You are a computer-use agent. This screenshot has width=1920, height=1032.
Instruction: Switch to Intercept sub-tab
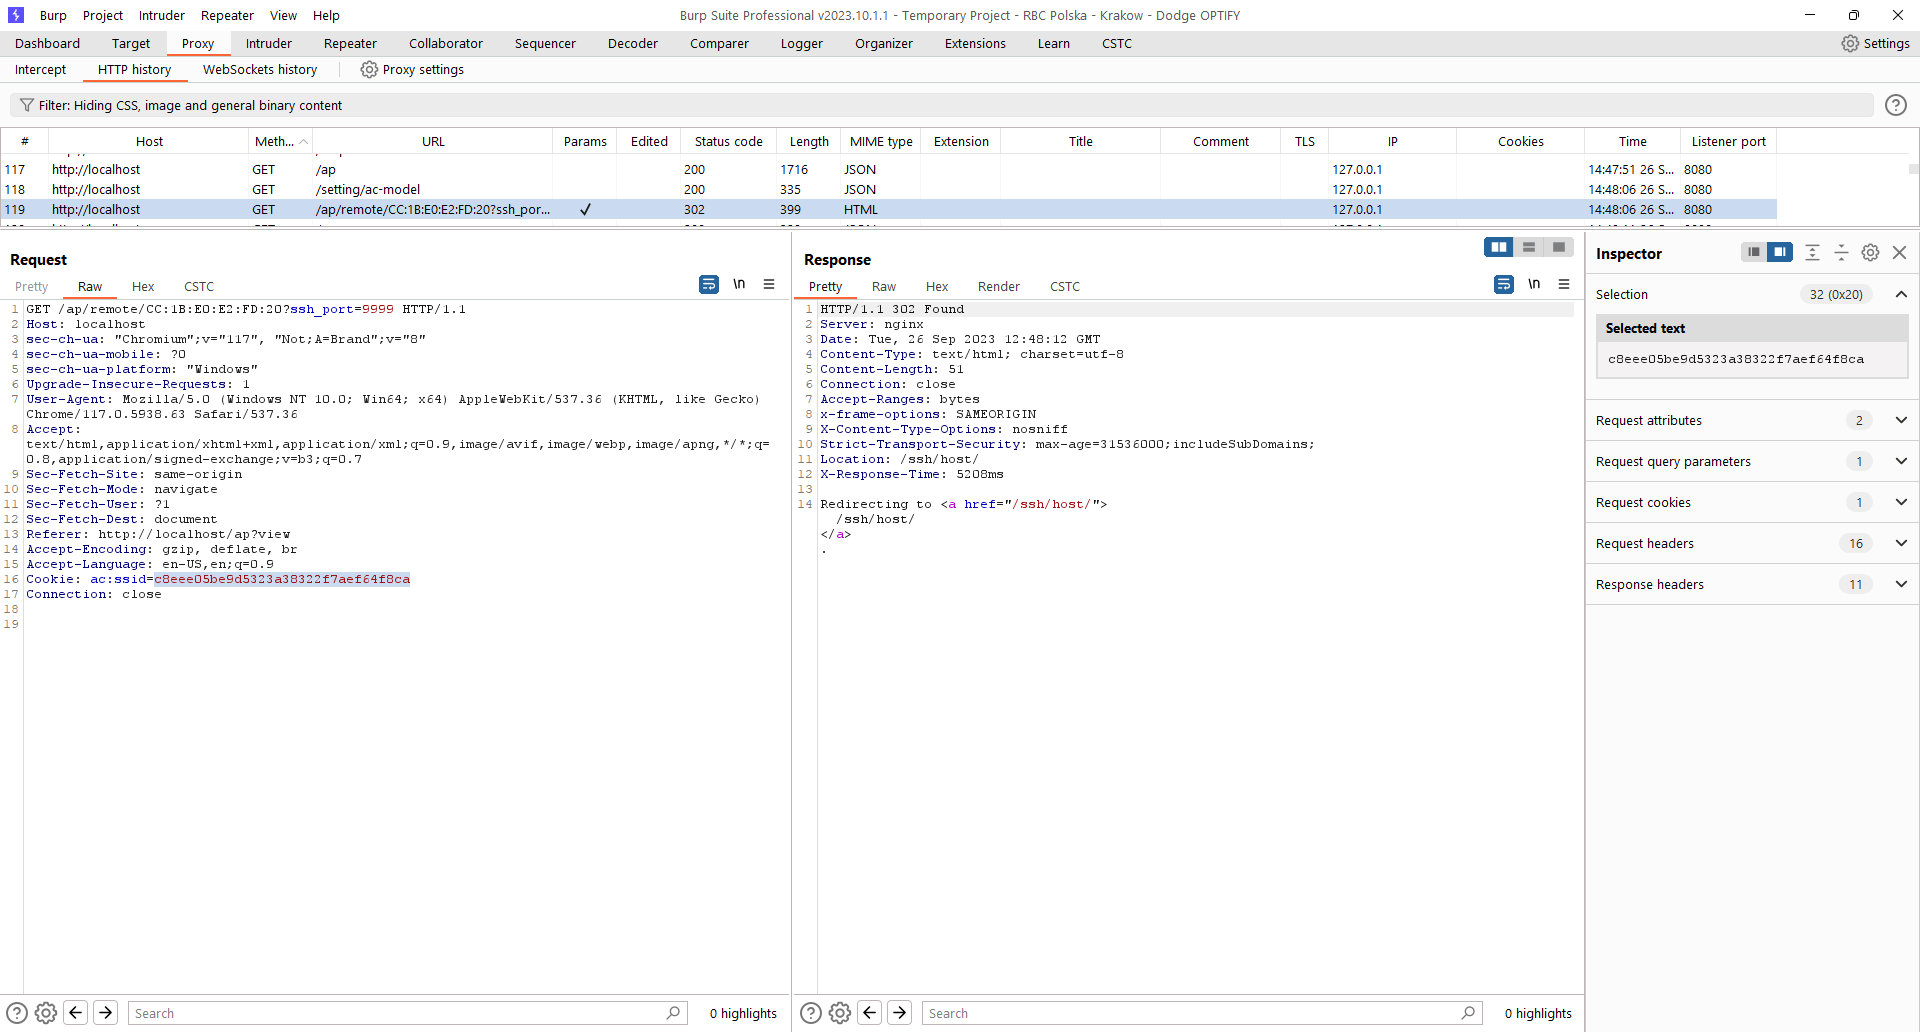(x=40, y=69)
